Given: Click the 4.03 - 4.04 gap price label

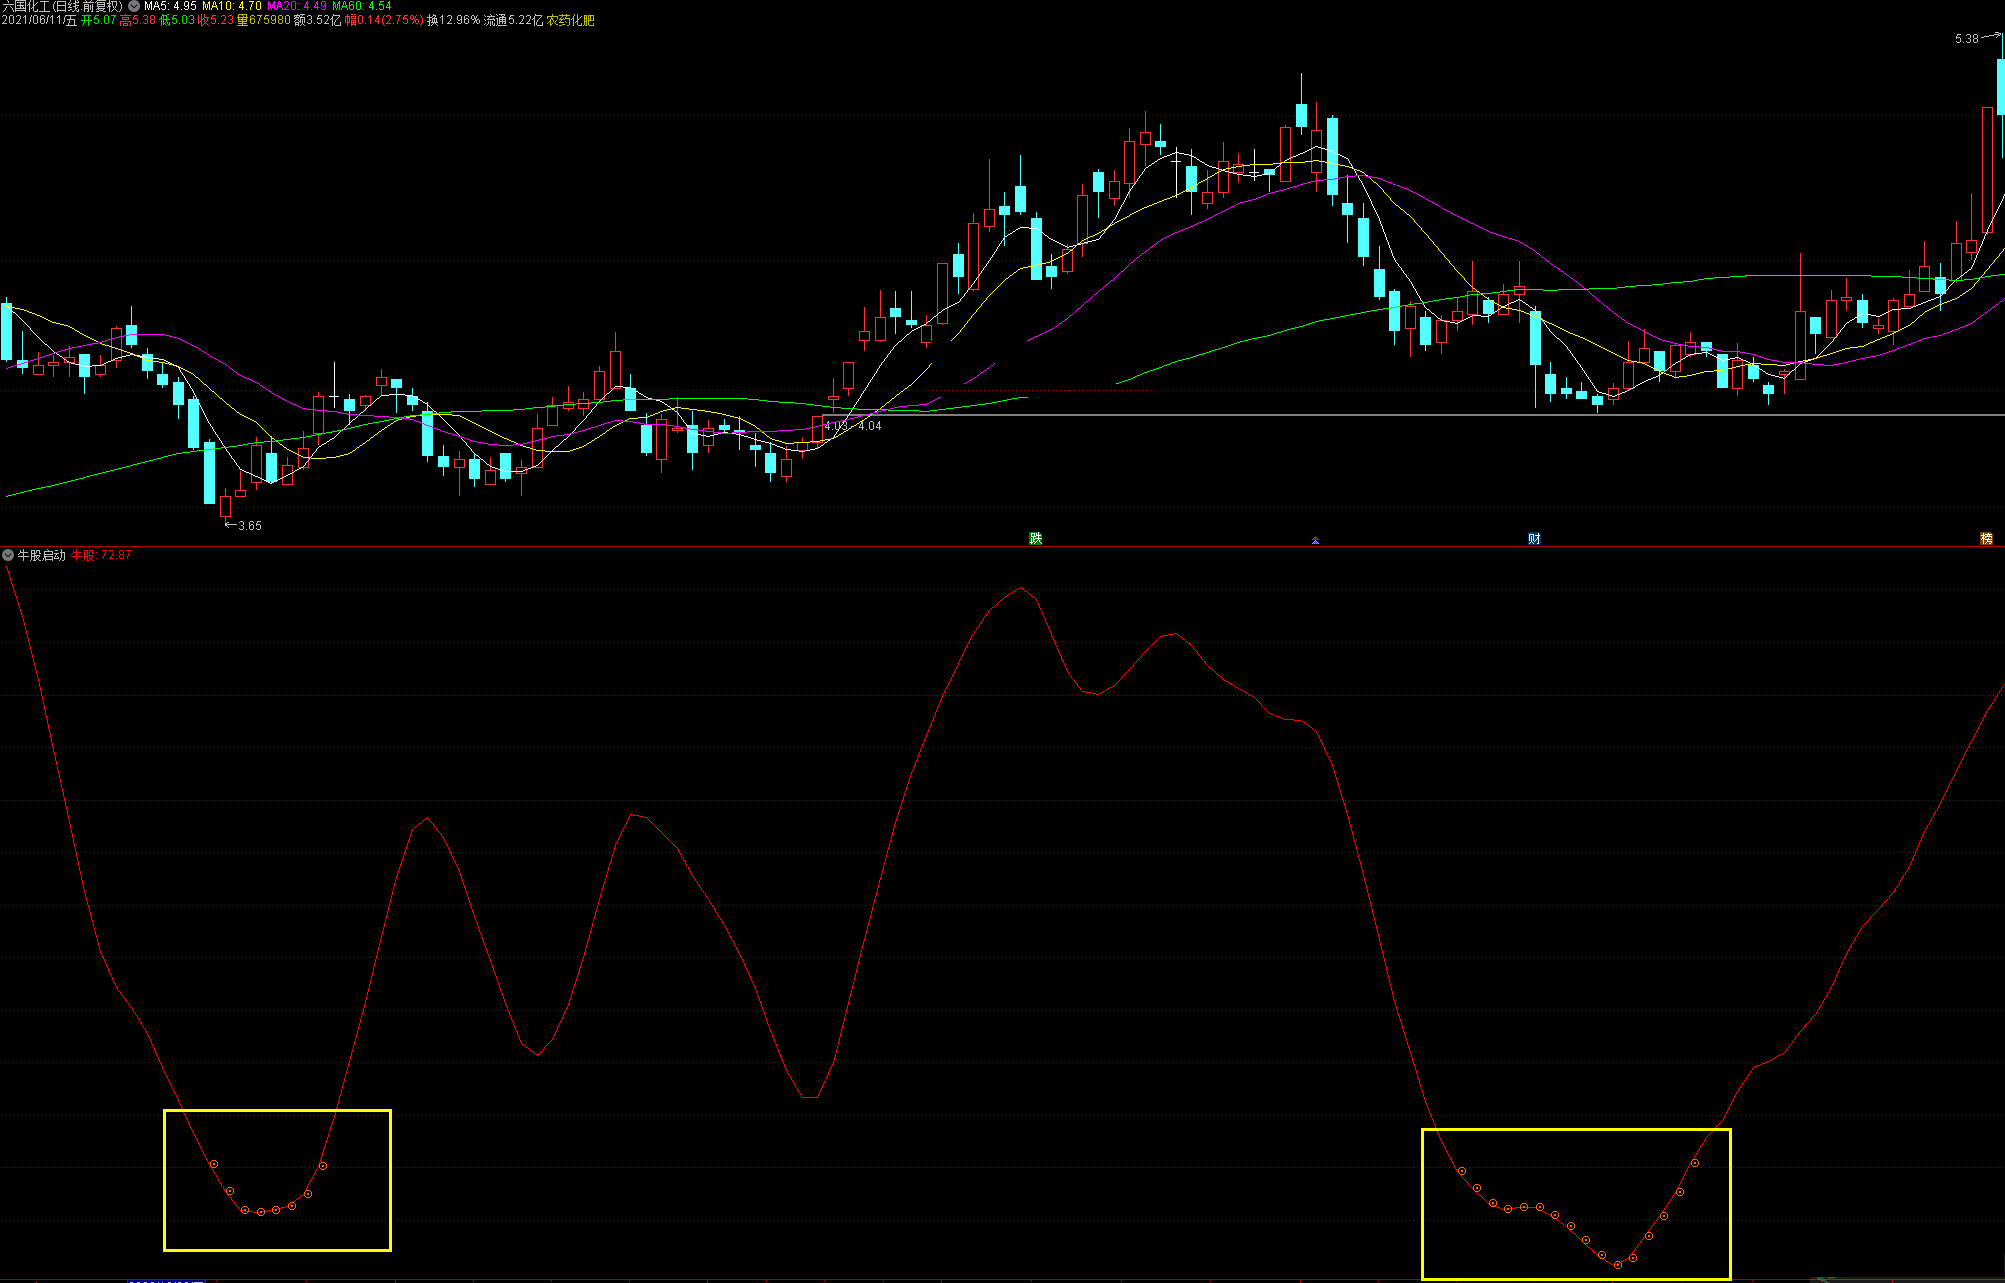Looking at the screenshot, I should (853, 426).
